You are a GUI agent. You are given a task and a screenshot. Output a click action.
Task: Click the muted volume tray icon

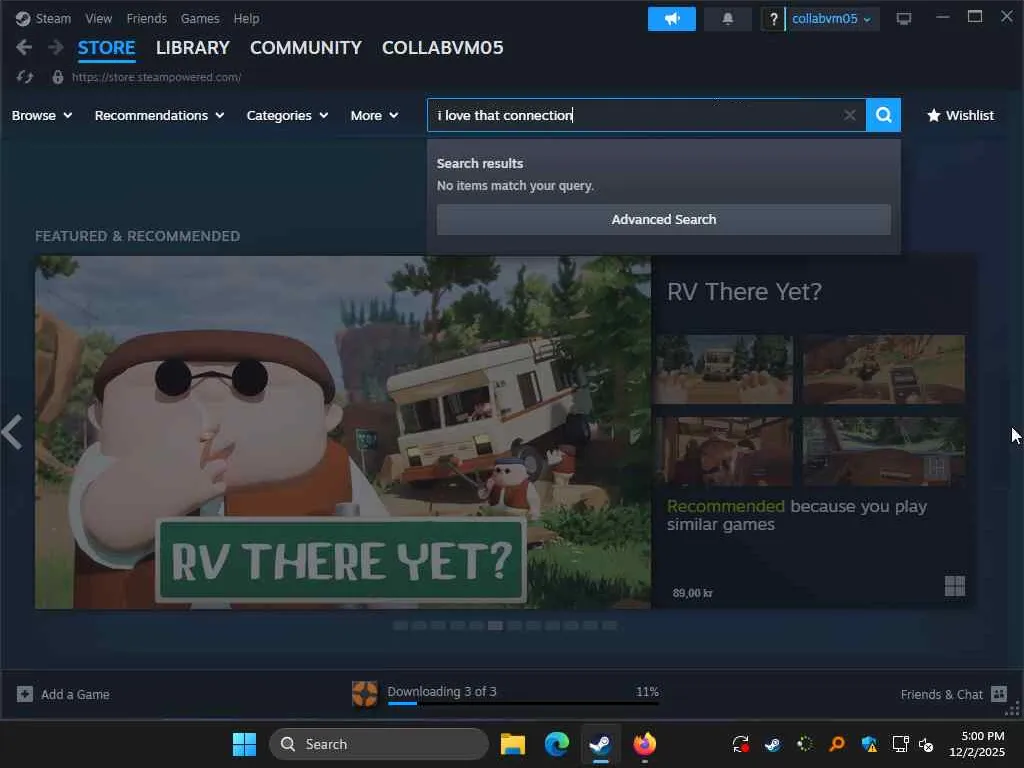(x=926, y=744)
